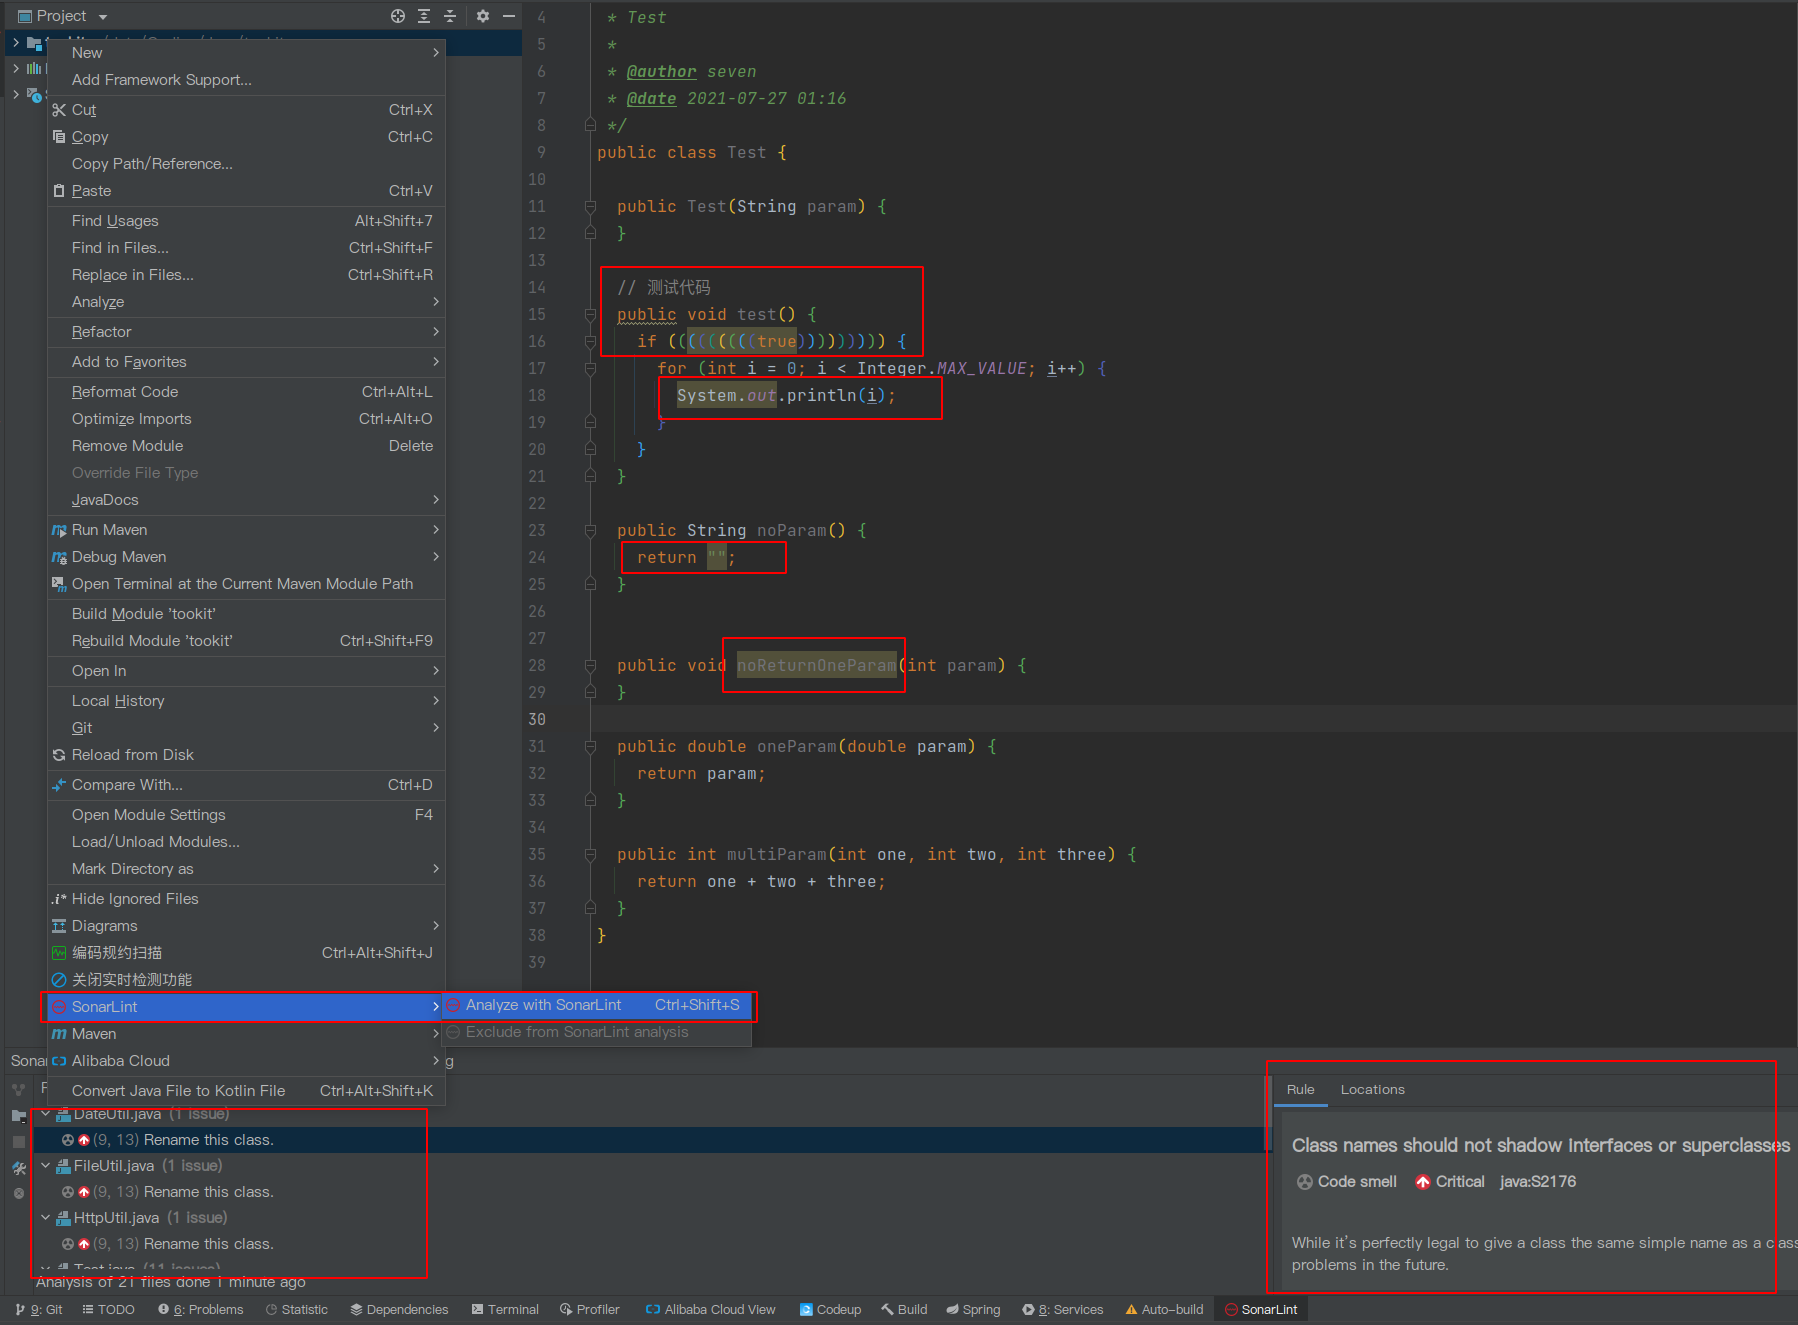
Task: Open the Git tool window button
Action: (x=38, y=1310)
